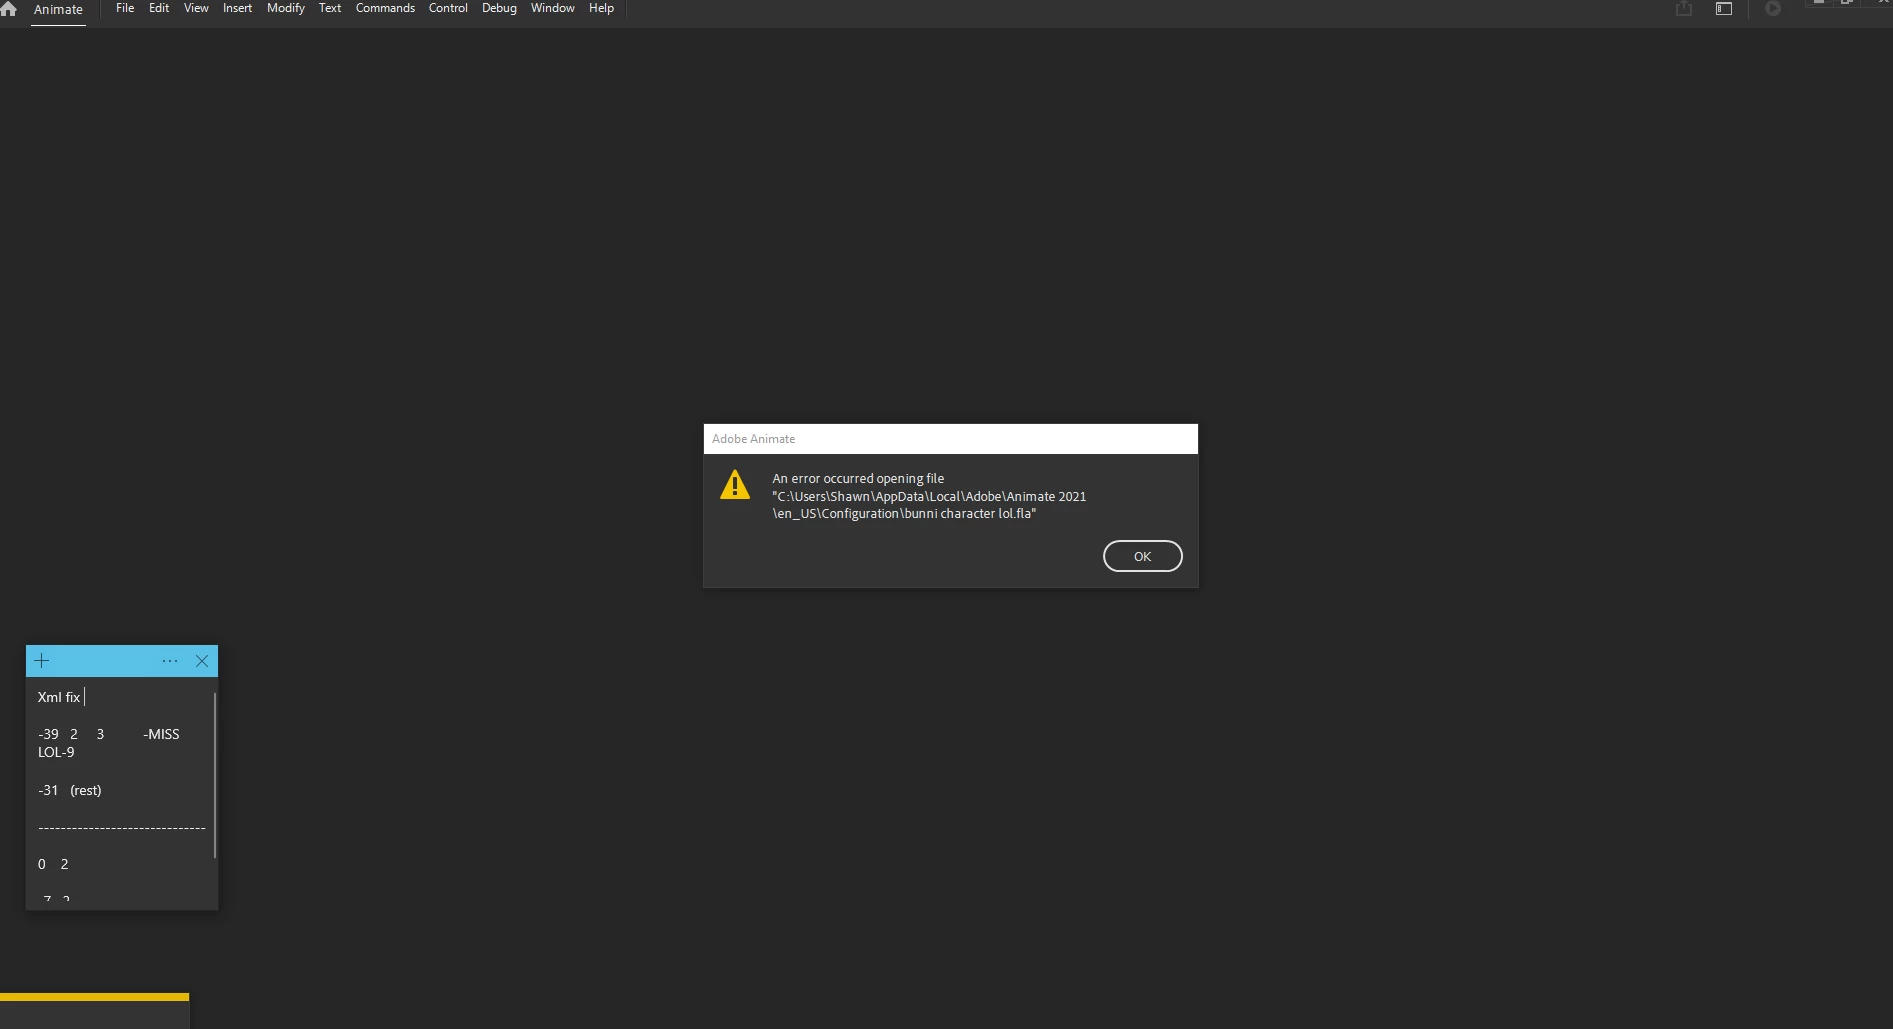Click the yellow warning icon in dialog
The image size is (1893, 1029).
(x=735, y=485)
